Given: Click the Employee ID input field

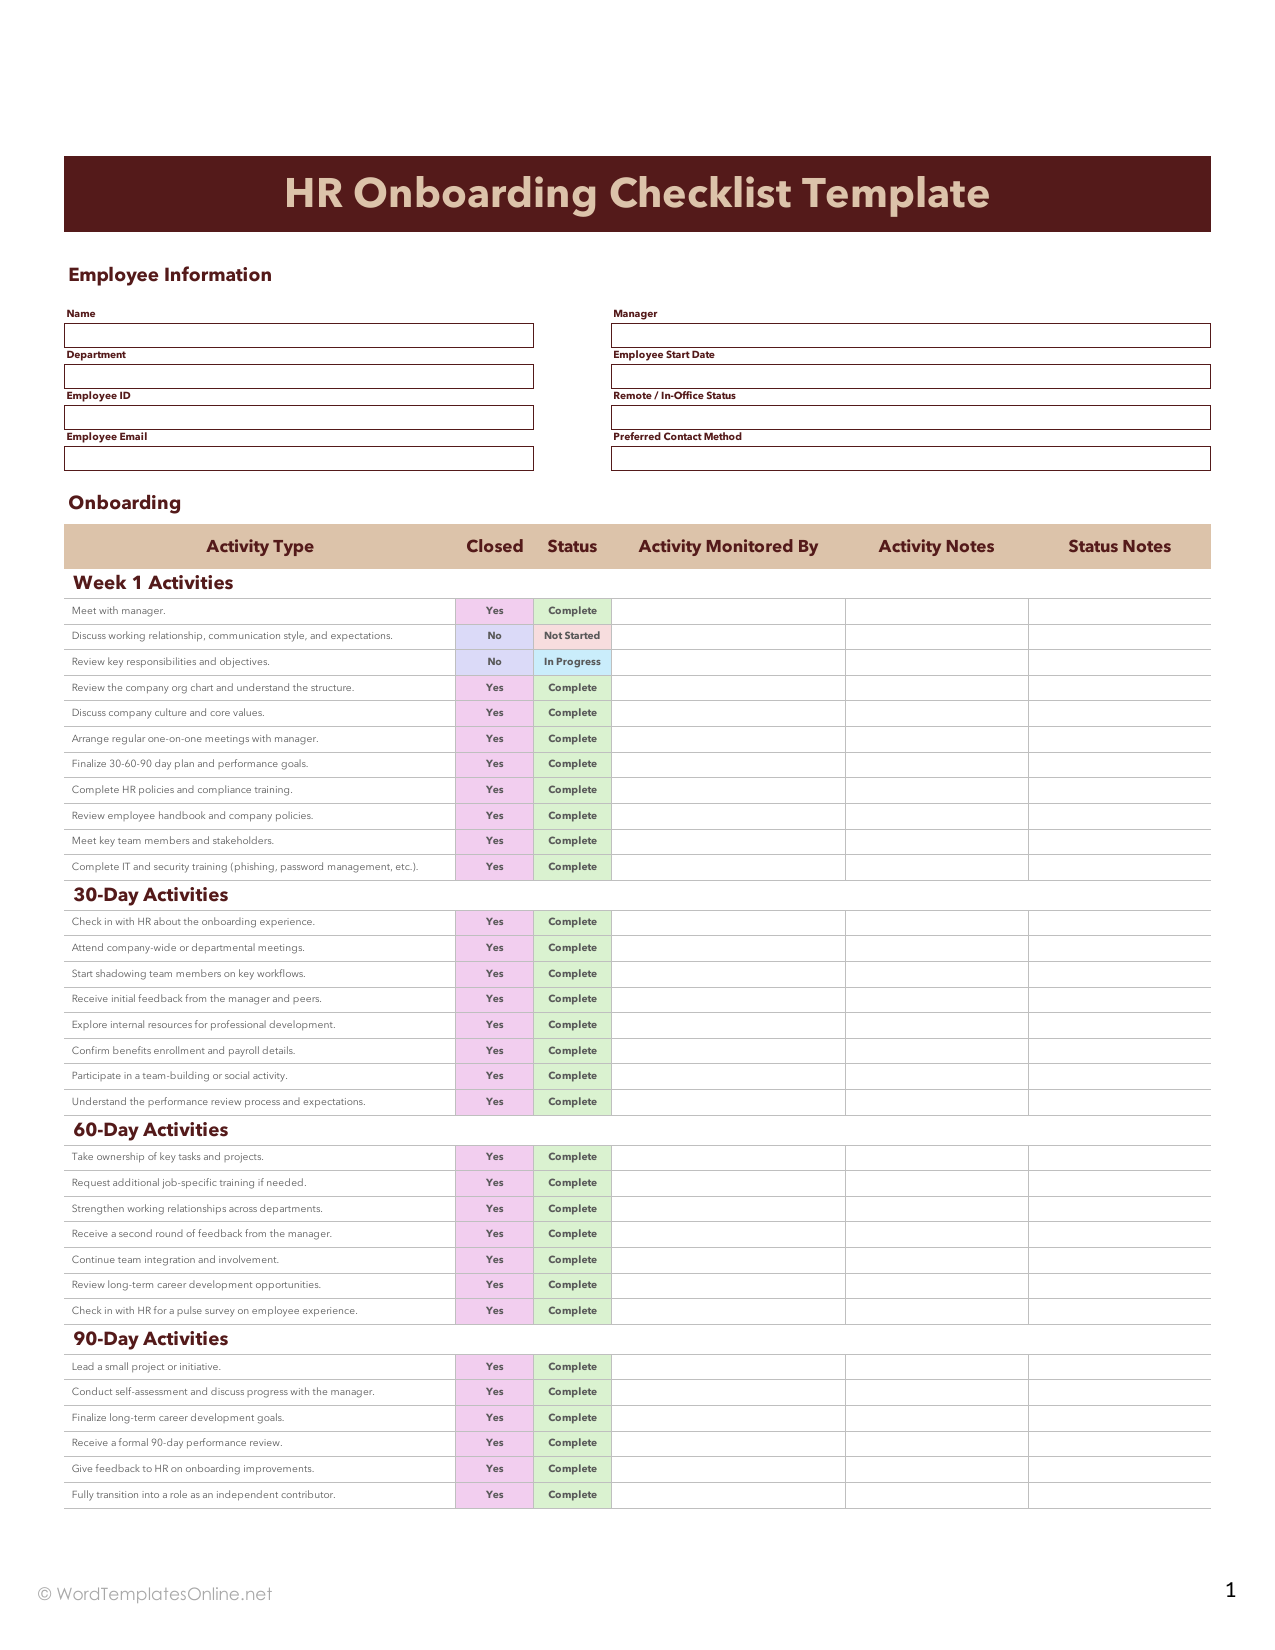Looking at the screenshot, I should click(x=298, y=417).
